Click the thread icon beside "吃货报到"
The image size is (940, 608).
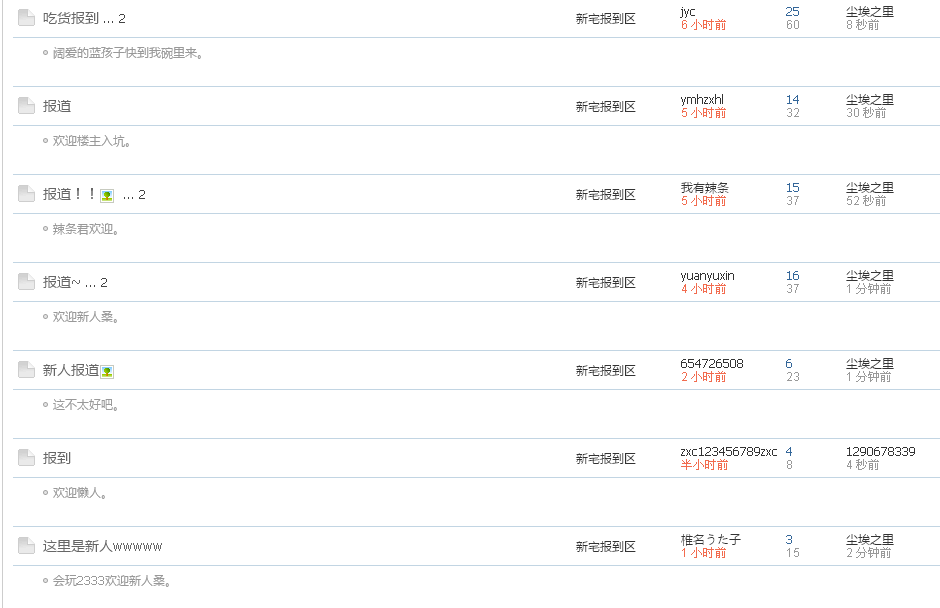point(26,18)
